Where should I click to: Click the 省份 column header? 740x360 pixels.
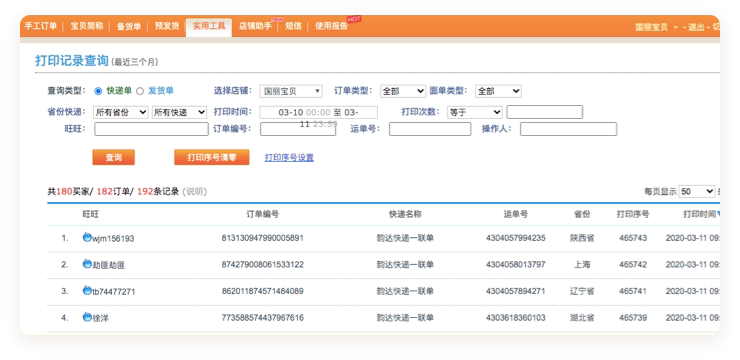582,214
